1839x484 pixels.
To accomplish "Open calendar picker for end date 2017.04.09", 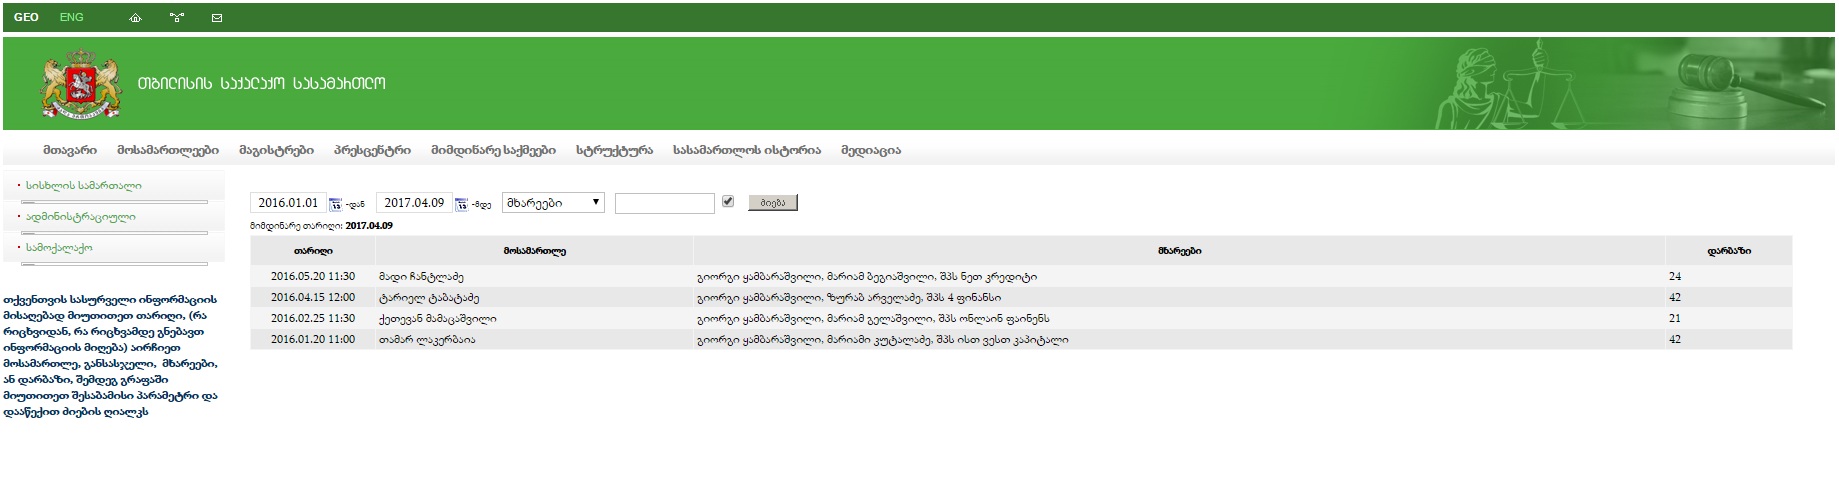I will (461, 205).
